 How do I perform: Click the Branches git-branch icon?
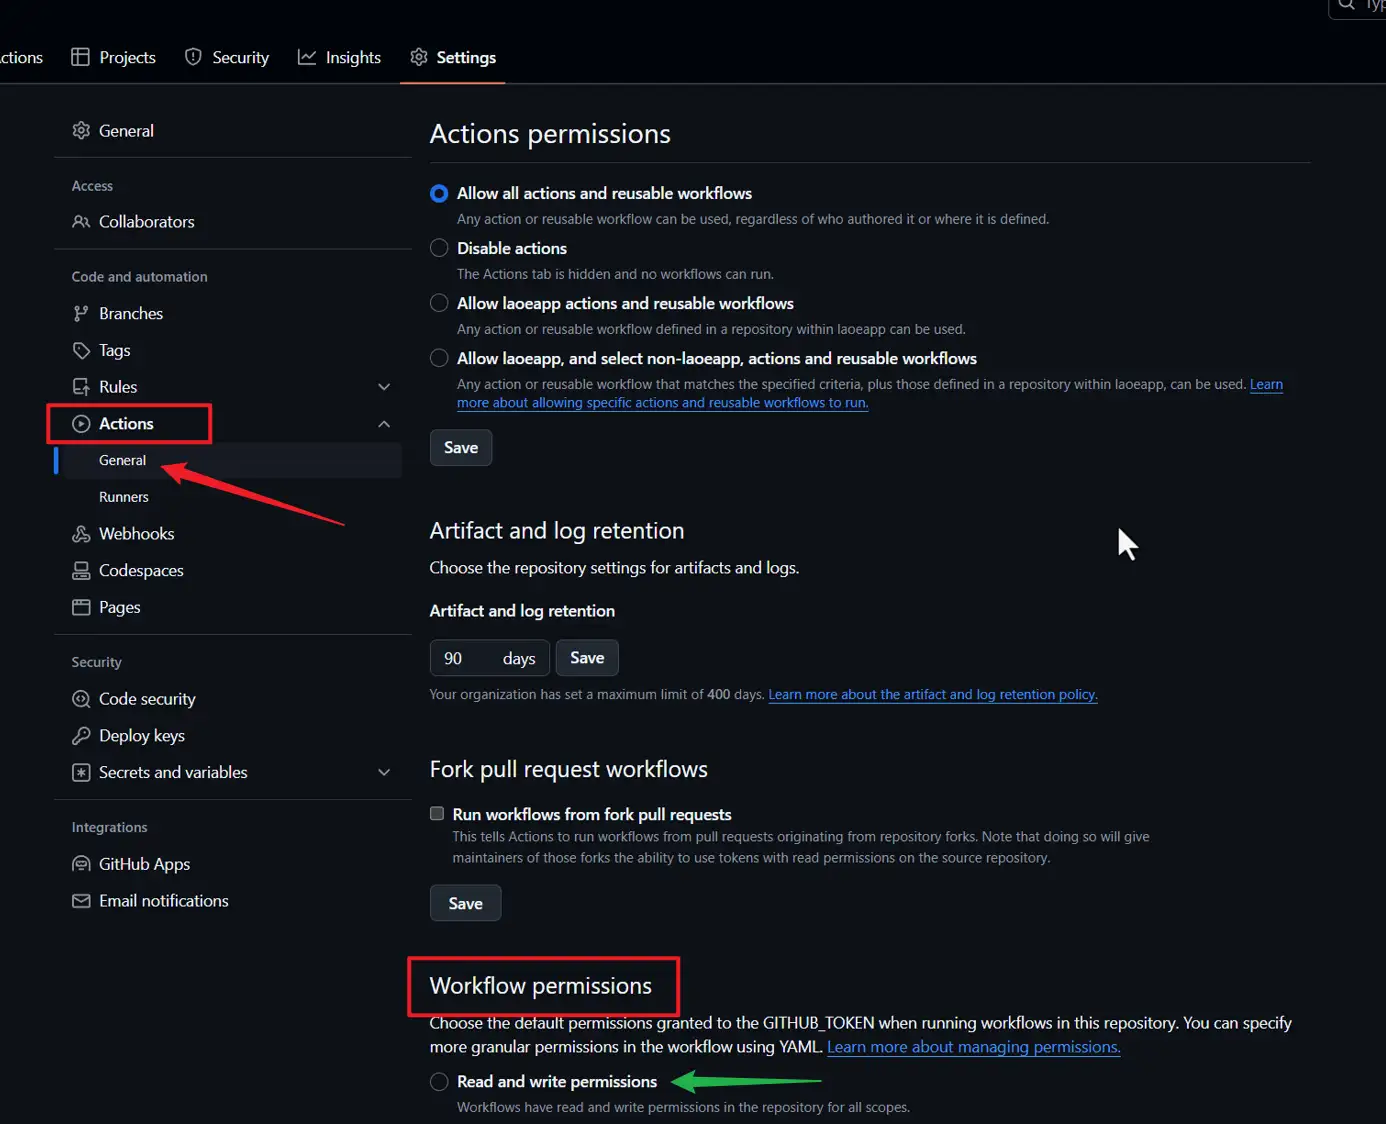tap(81, 314)
